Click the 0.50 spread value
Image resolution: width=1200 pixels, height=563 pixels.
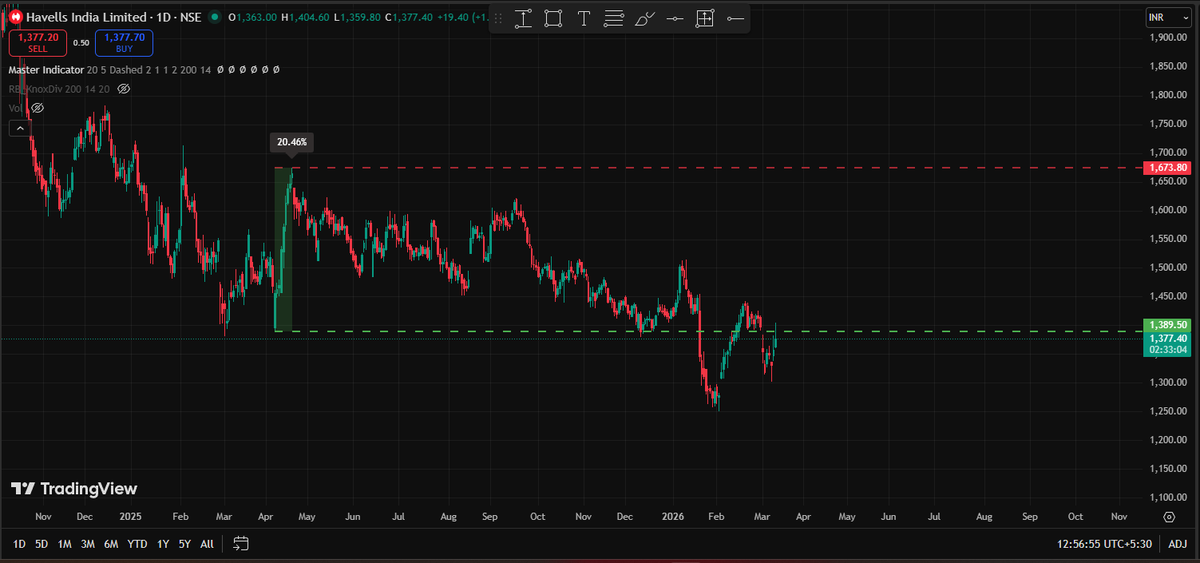point(80,42)
